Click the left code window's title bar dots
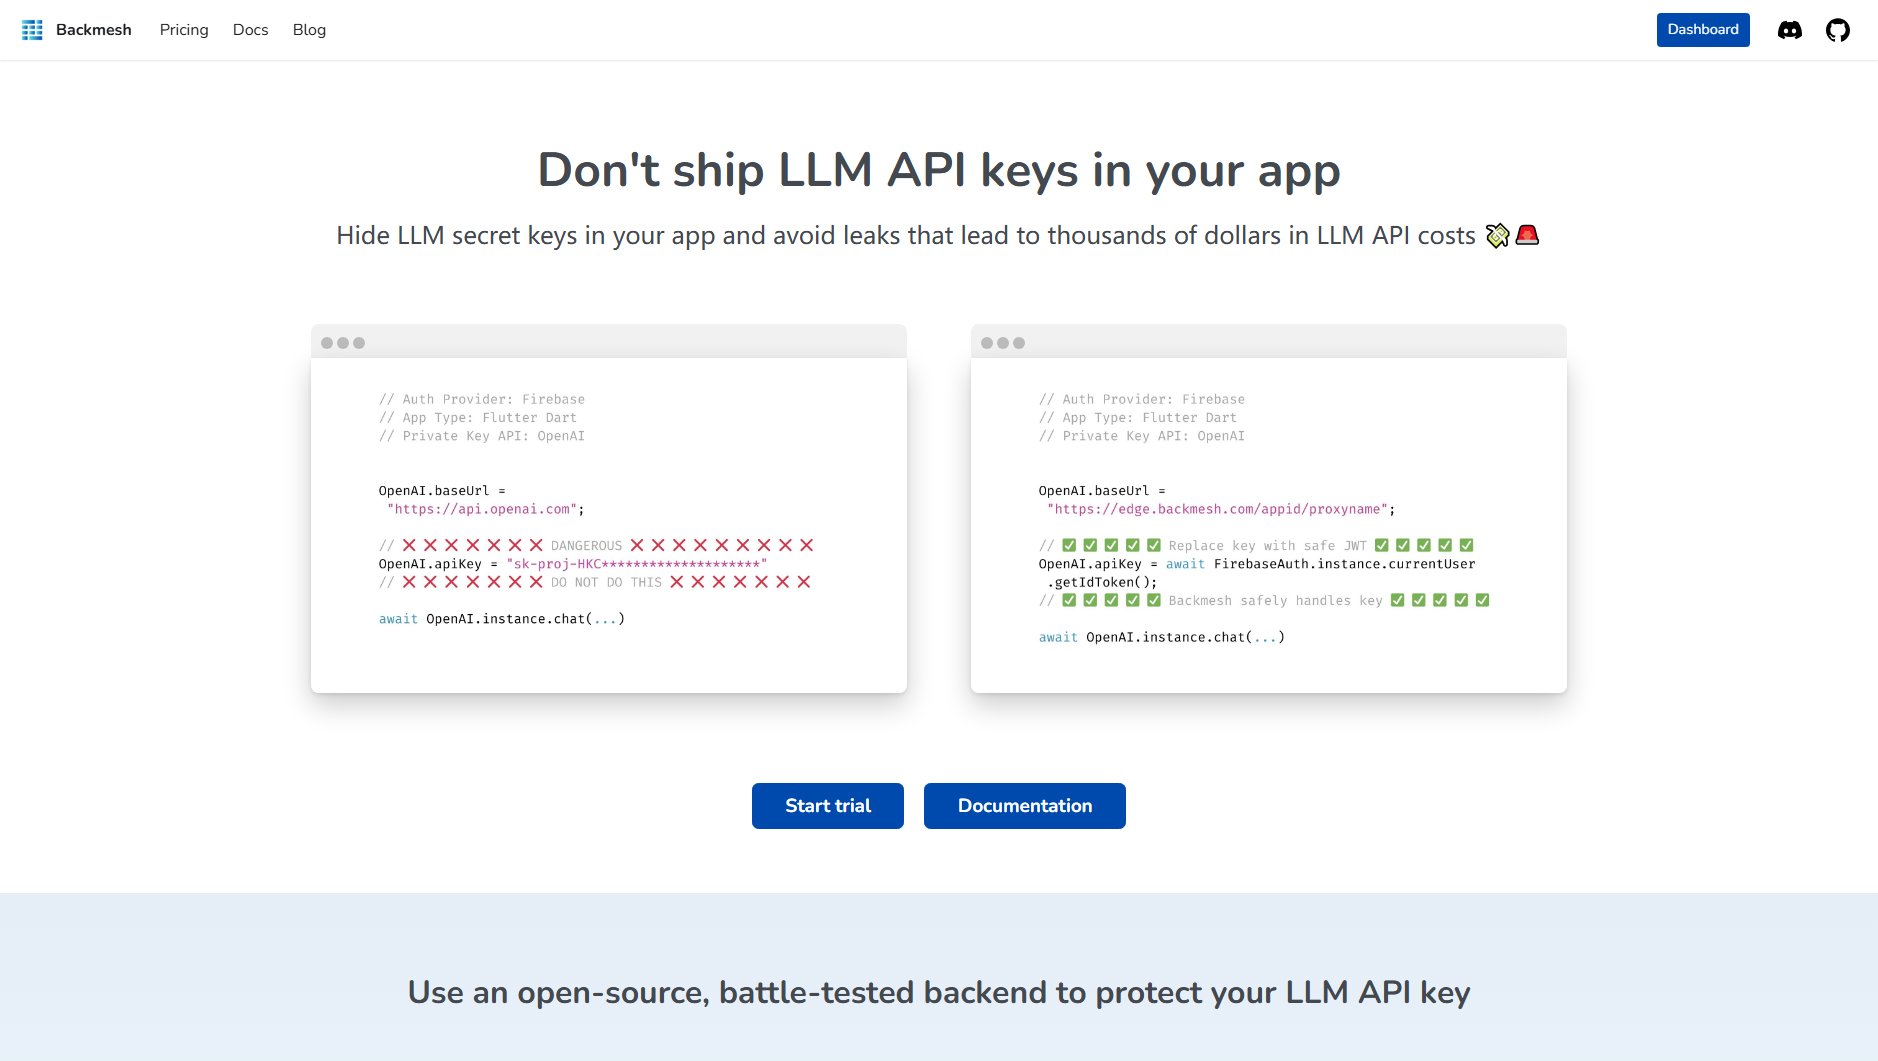 (x=343, y=343)
